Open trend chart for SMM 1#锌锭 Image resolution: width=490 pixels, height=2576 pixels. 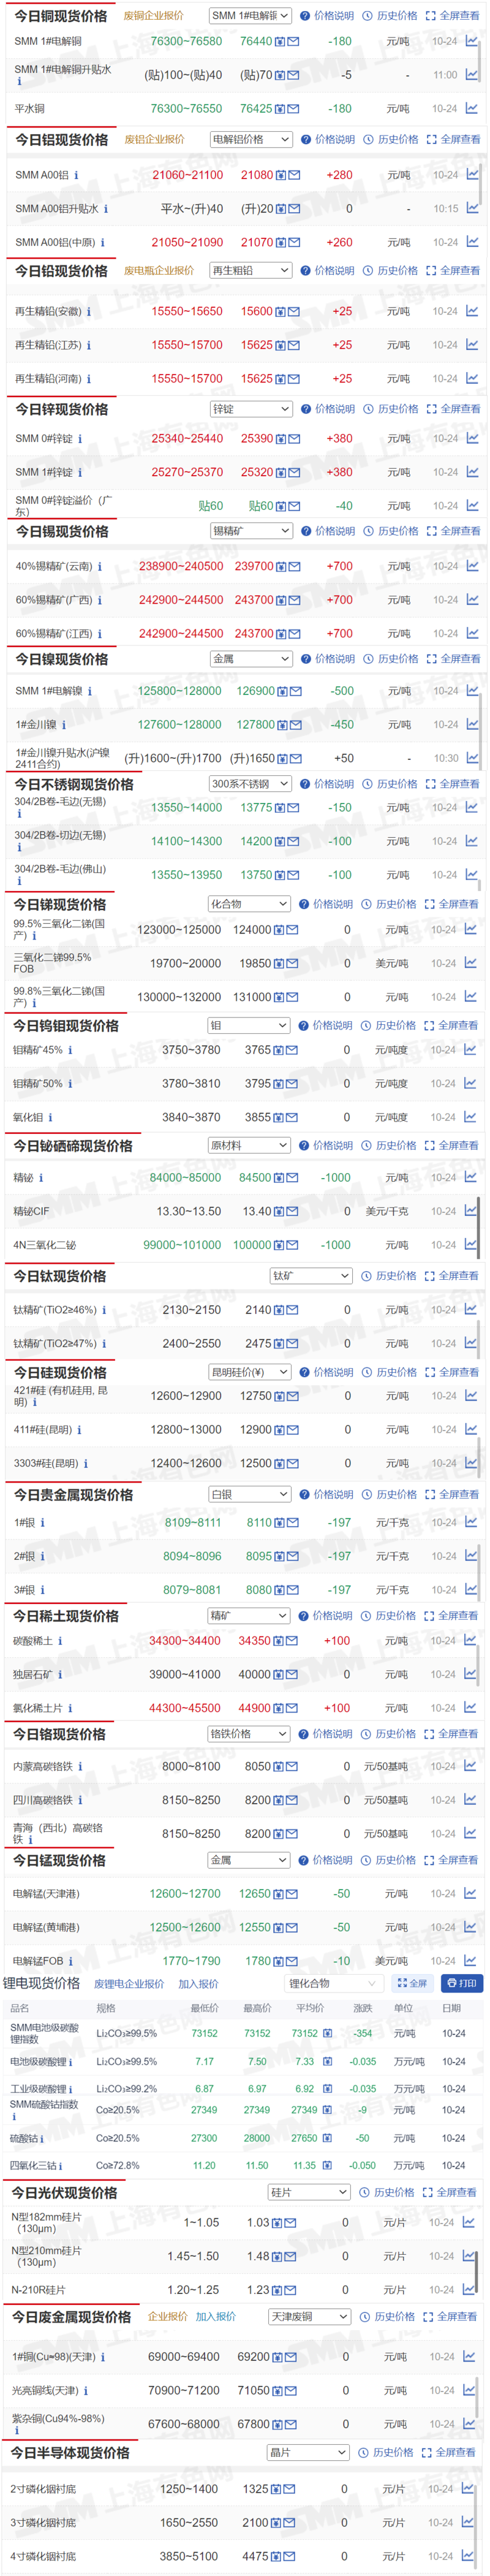(x=471, y=472)
